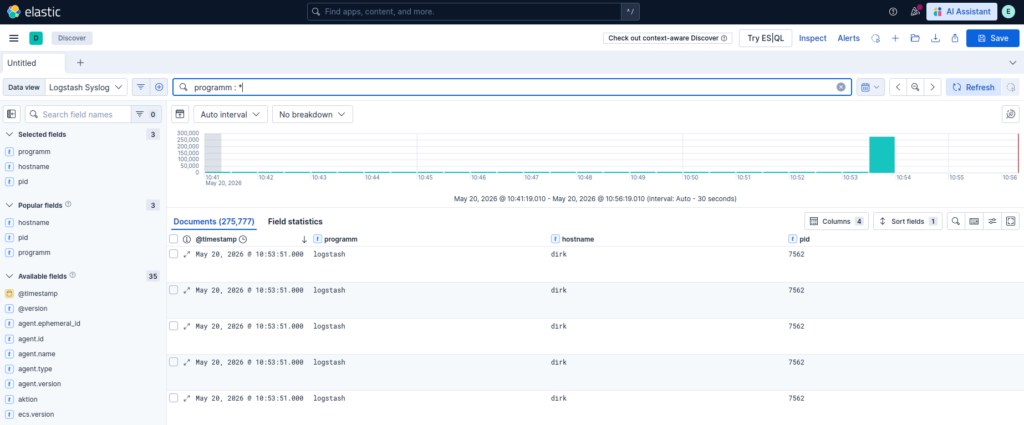Sort by the @timestamp column header
The width and height of the screenshot is (1024, 425).
click(216, 240)
